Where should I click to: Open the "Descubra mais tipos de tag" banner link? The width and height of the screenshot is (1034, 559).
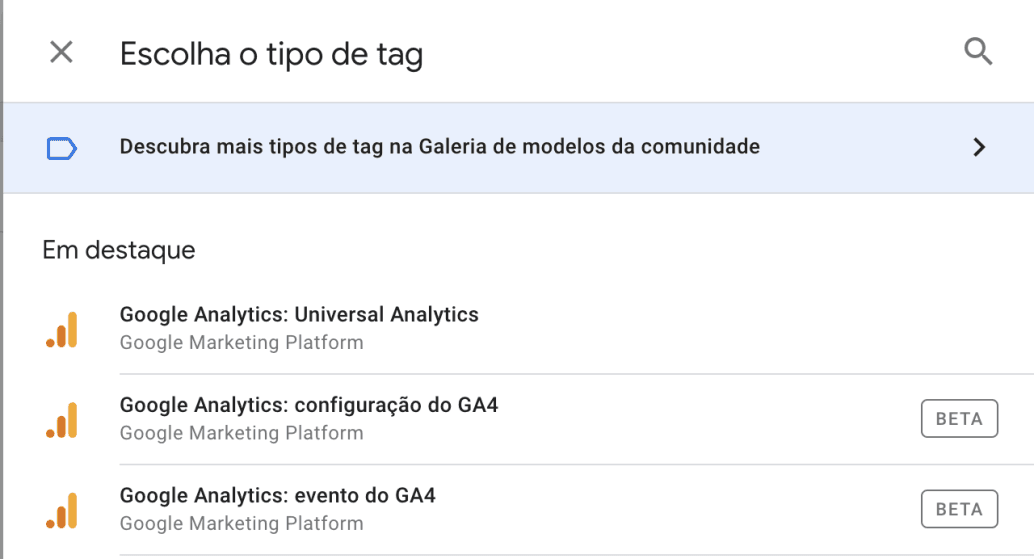(439, 147)
